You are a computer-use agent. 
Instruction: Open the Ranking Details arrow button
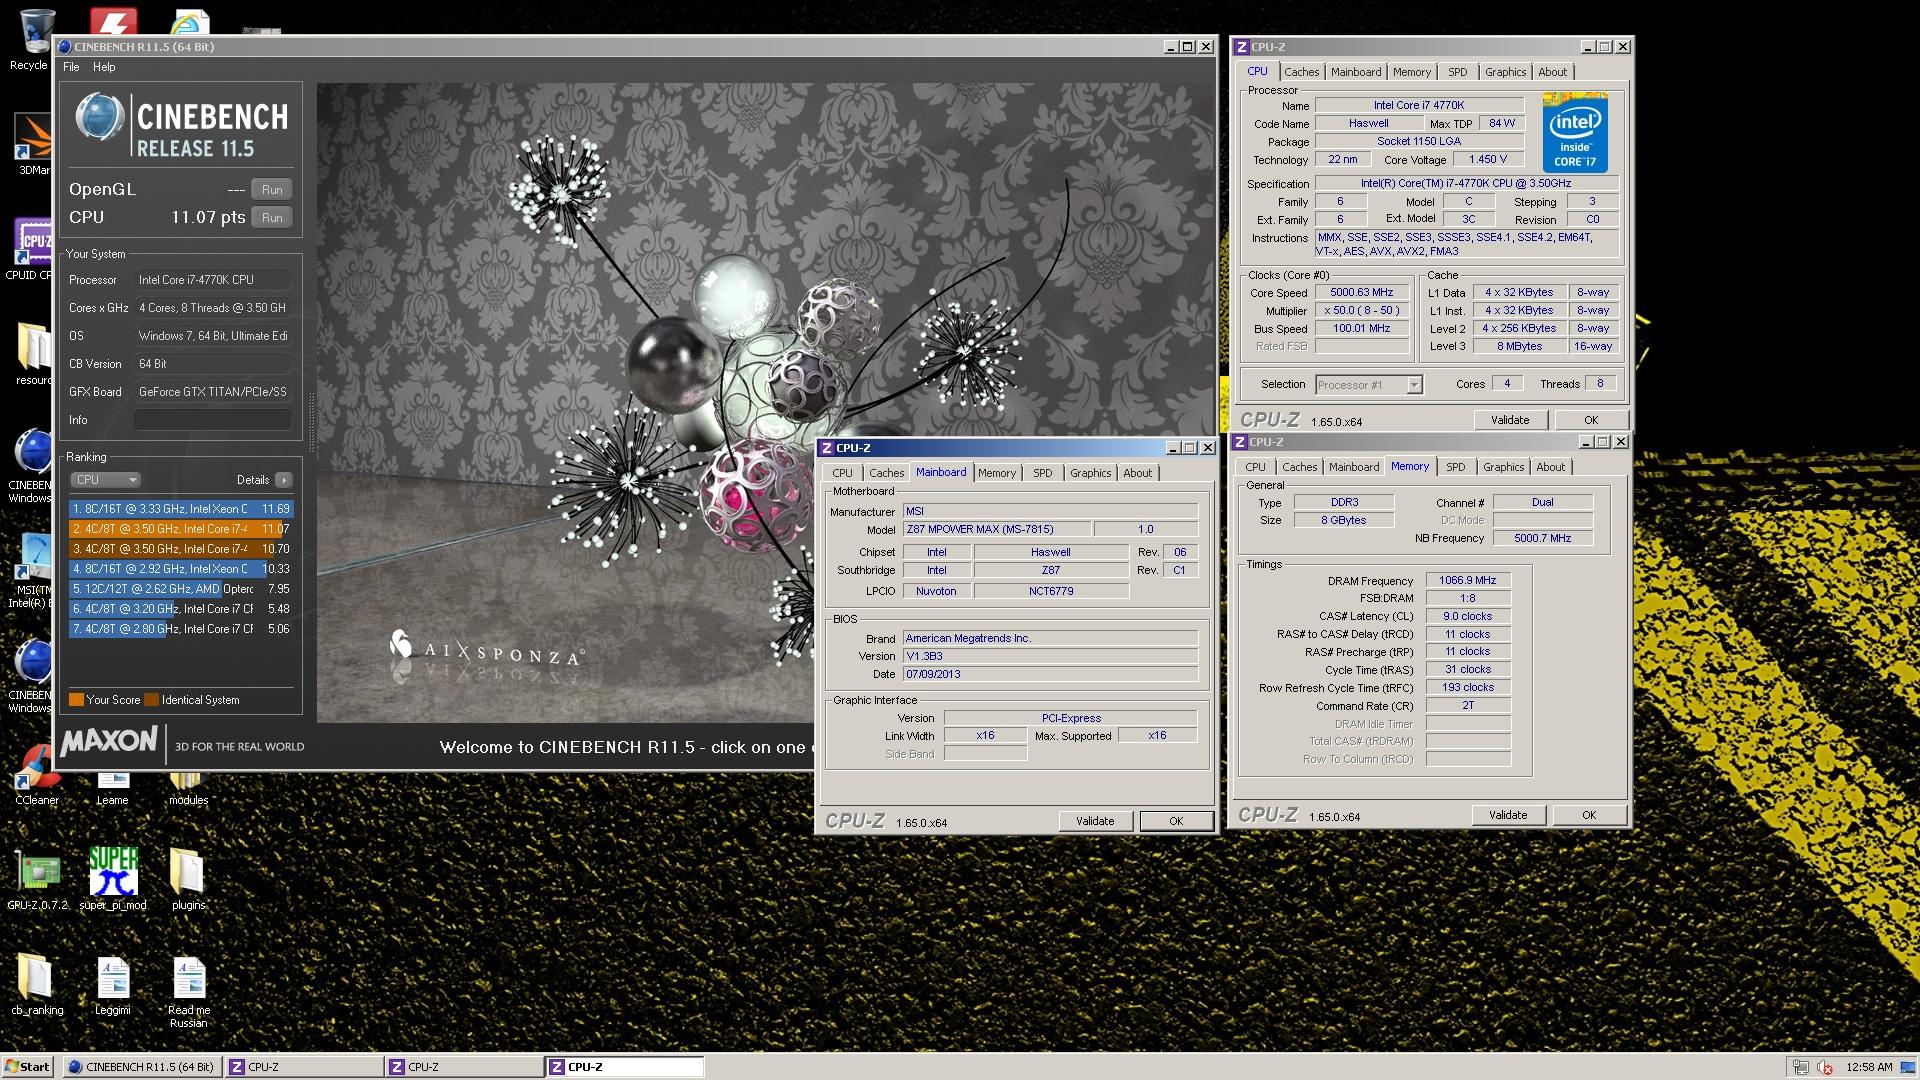tap(284, 480)
